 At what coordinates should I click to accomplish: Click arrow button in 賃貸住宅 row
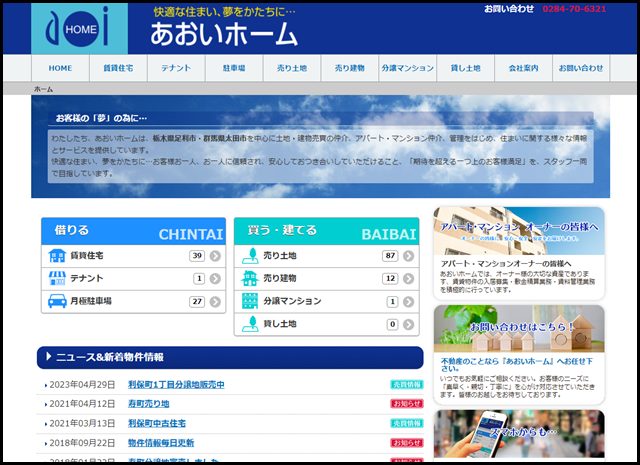215,256
